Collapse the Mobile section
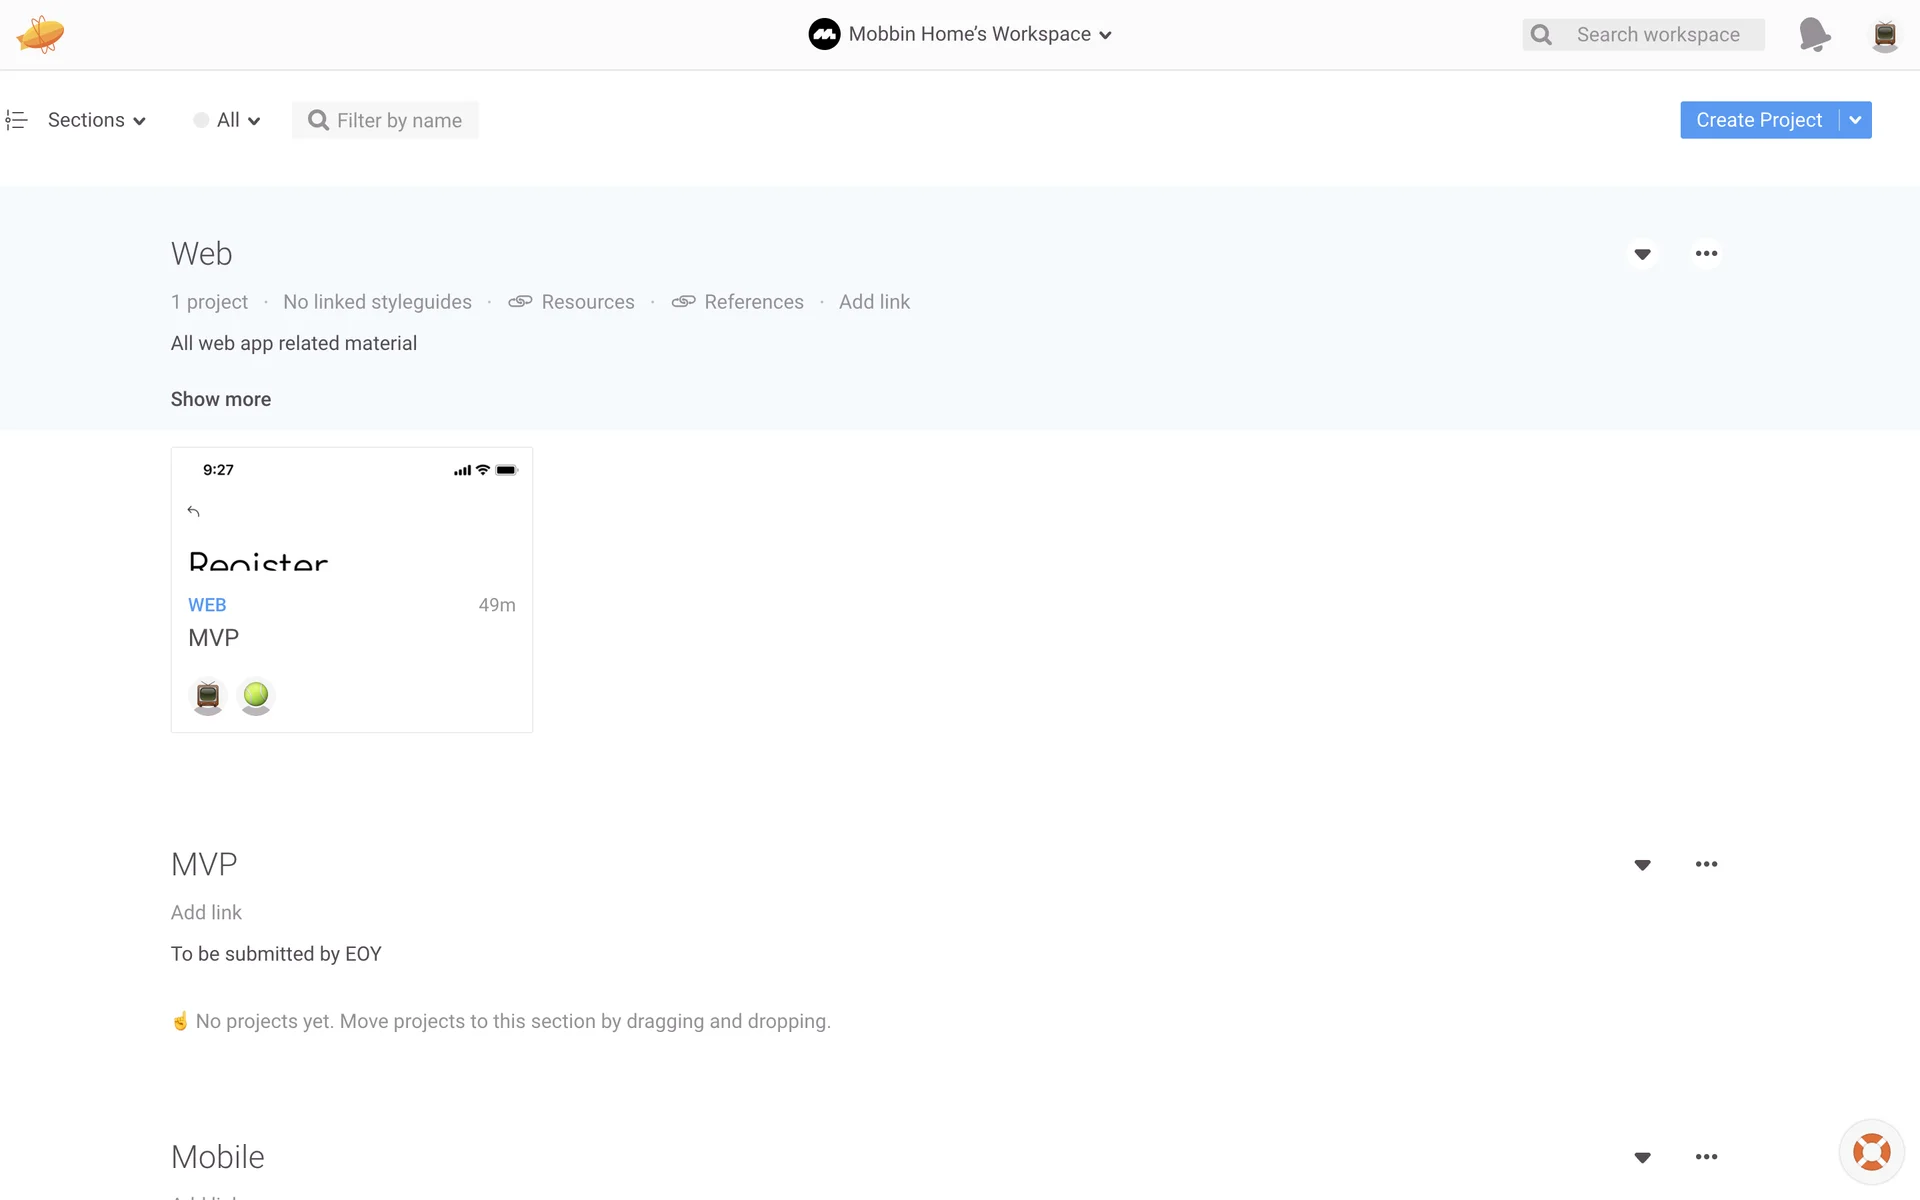 tap(1642, 1158)
